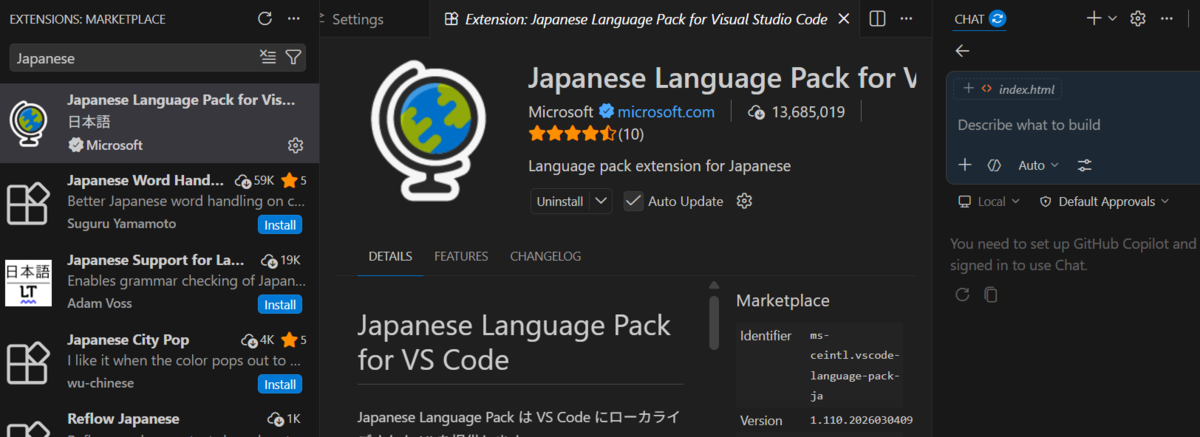The width and height of the screenshot is (1200, 437).
Task: Select Japanese Language Pack list item
Action: pos(160,123)
